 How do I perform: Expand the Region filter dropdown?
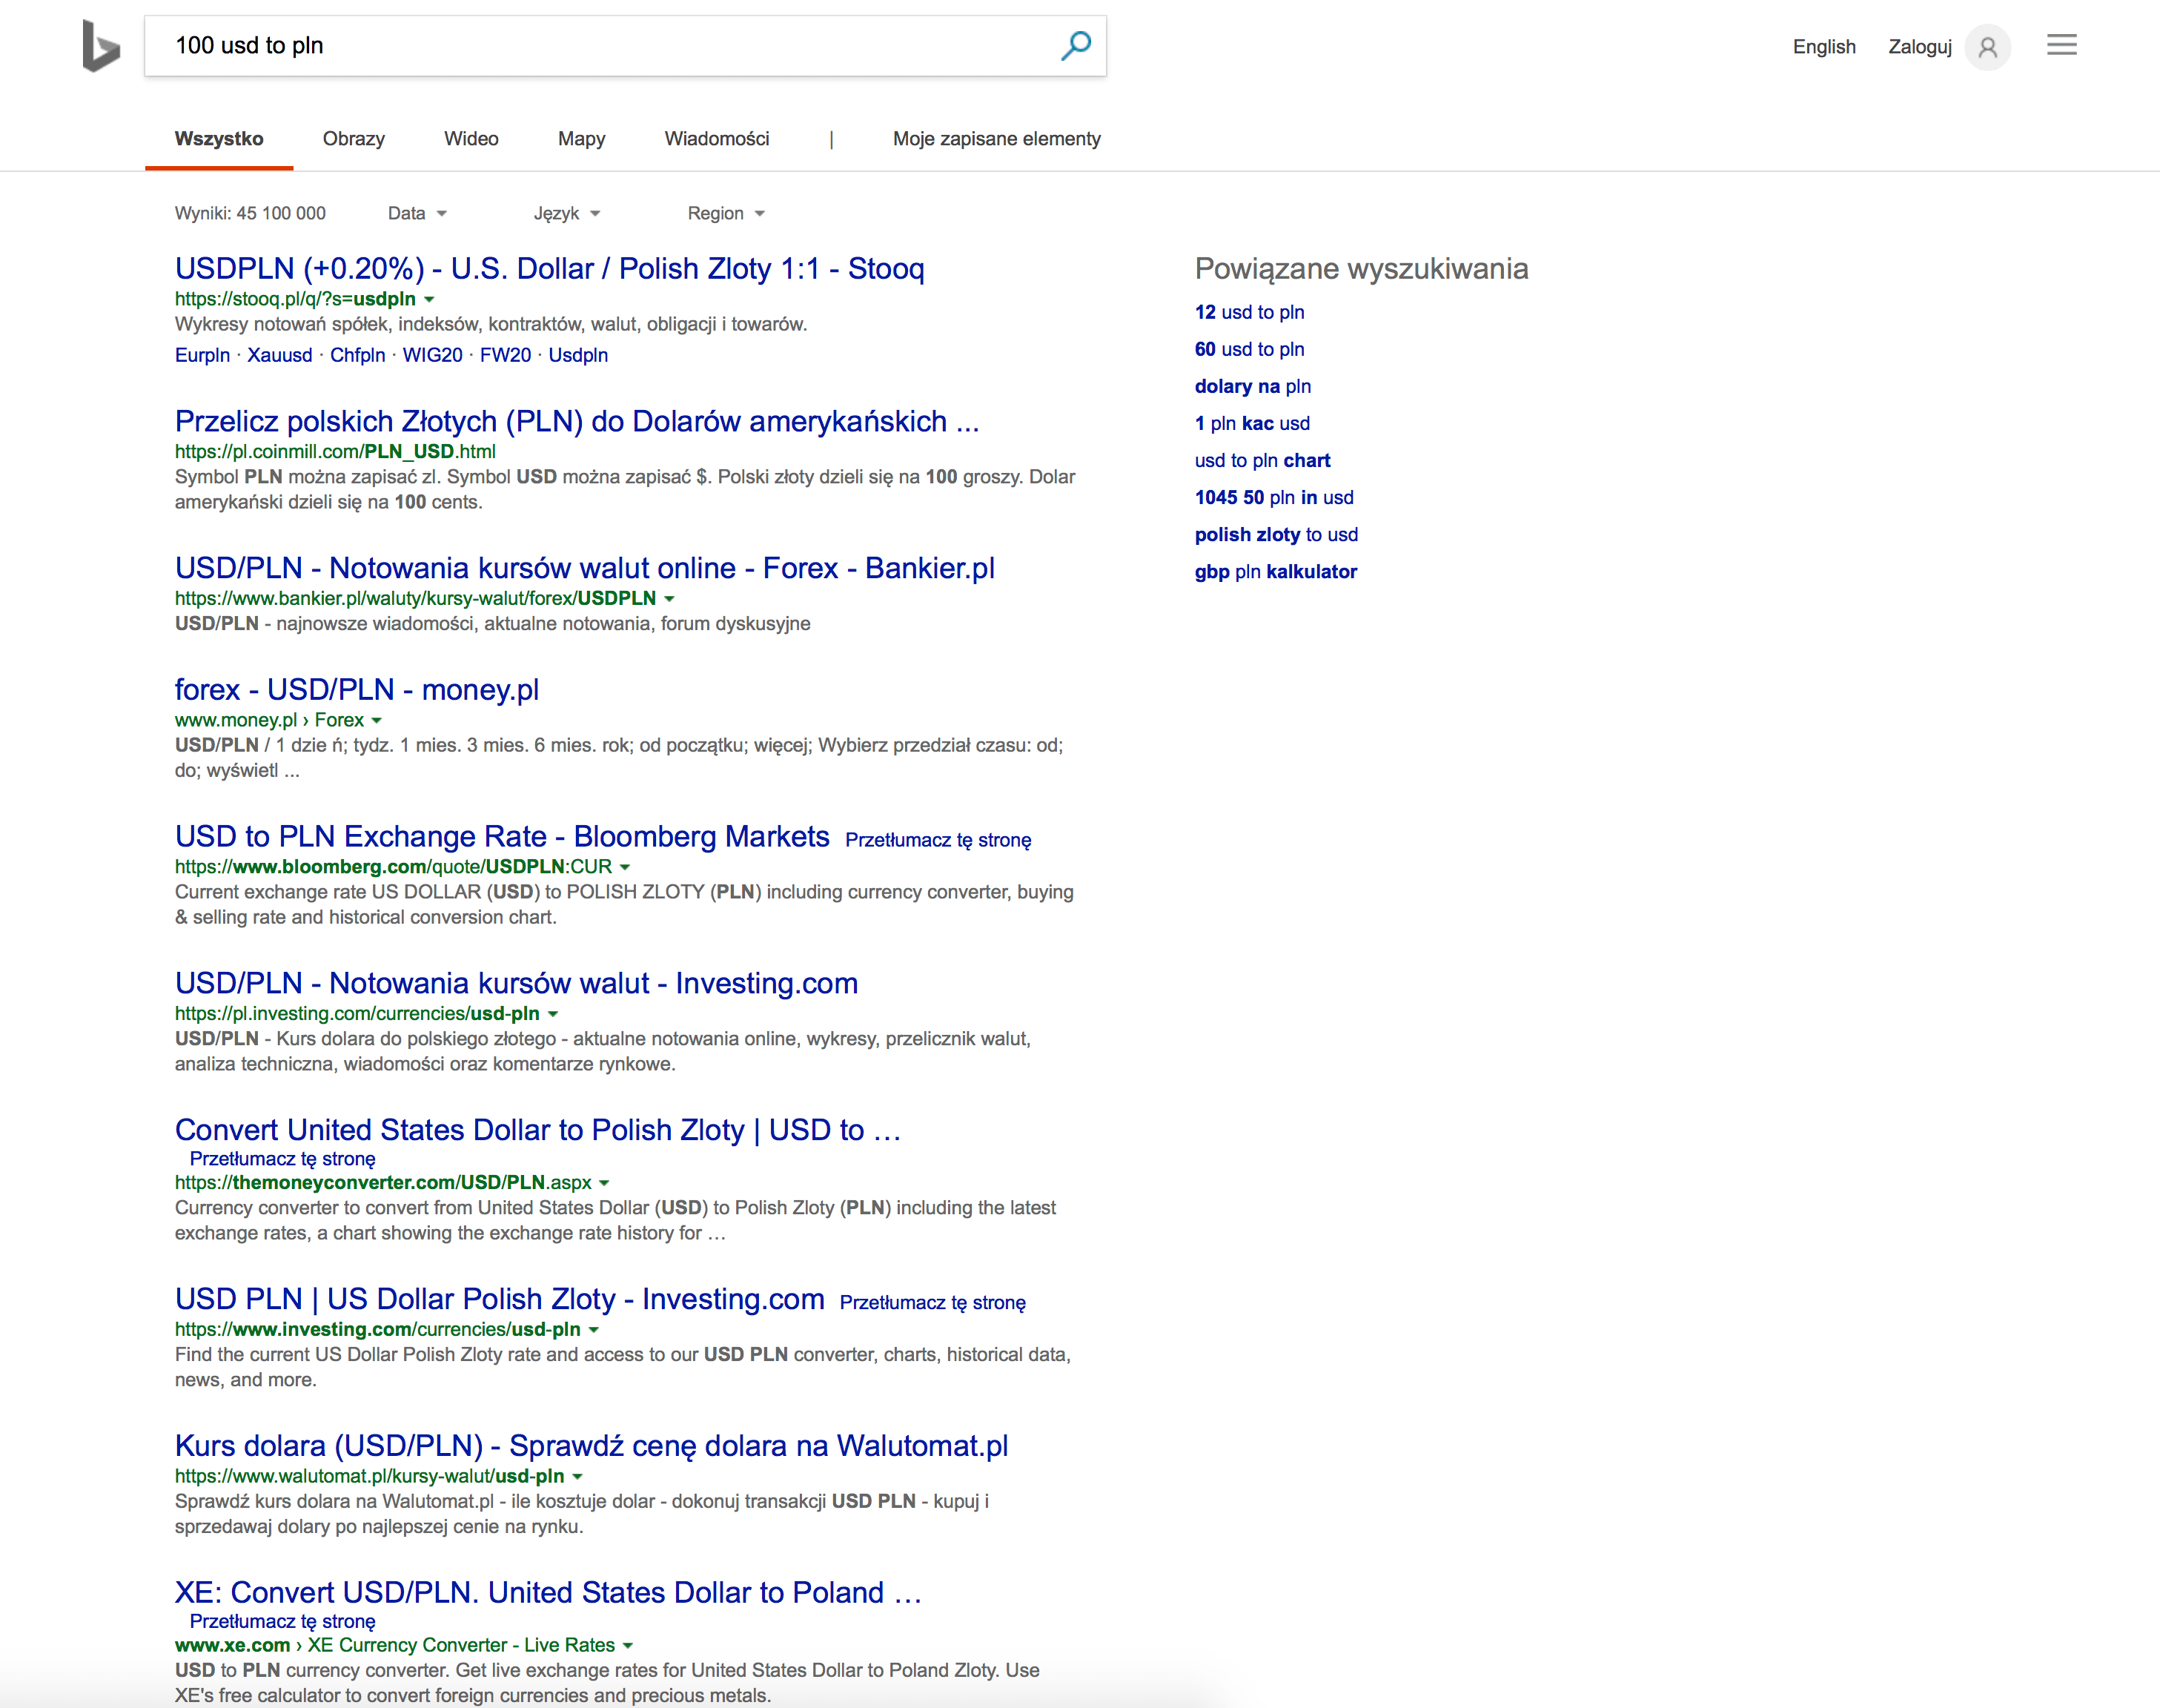(726, 213)
